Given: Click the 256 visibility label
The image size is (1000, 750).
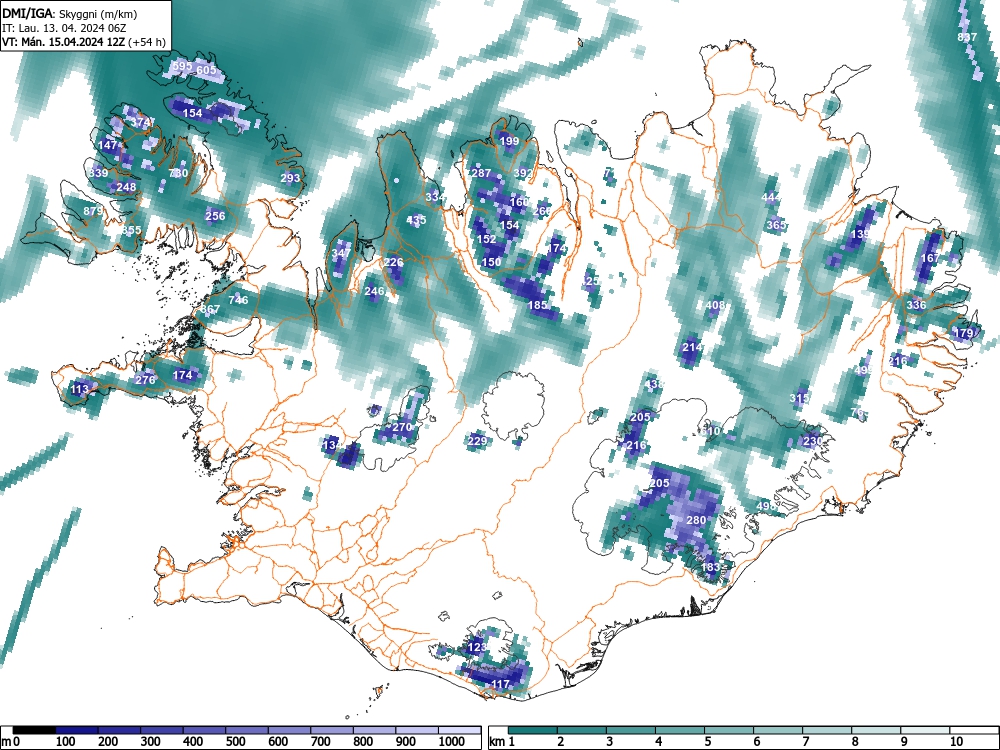Looking at the screenshot, I should tap(215, 216).
